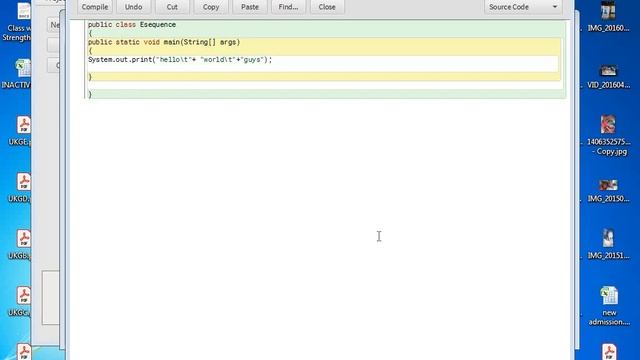Image resolution: width=640 pixels, height=360 pixels.
Task: Select the UKGE PDF desktop icon
Action: click(x=19, y=131)
